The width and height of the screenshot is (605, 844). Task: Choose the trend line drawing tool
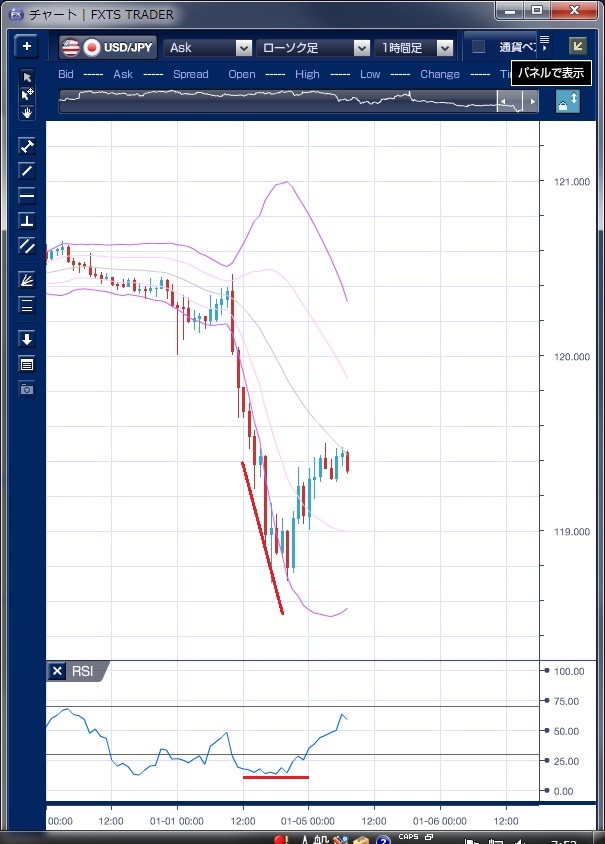coord(27,170)
